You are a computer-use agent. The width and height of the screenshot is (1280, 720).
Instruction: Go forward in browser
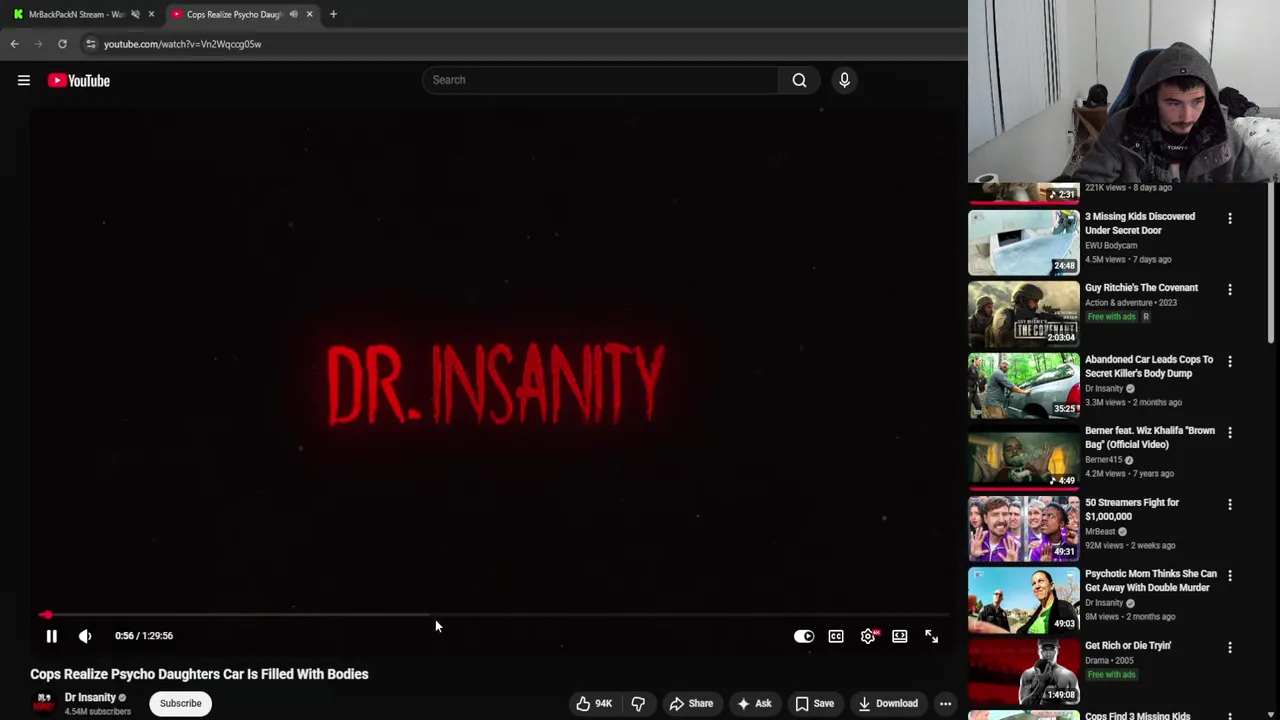coord(38,44)
